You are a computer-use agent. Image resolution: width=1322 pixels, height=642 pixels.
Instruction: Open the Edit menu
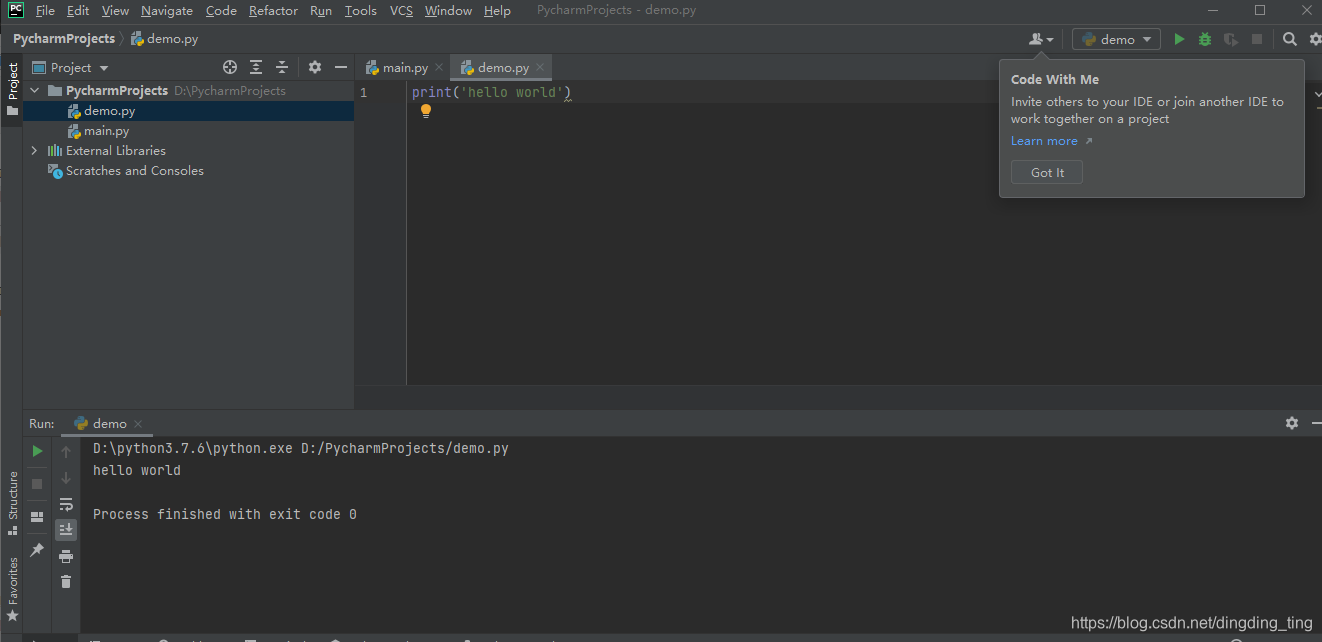coord(78,10)
